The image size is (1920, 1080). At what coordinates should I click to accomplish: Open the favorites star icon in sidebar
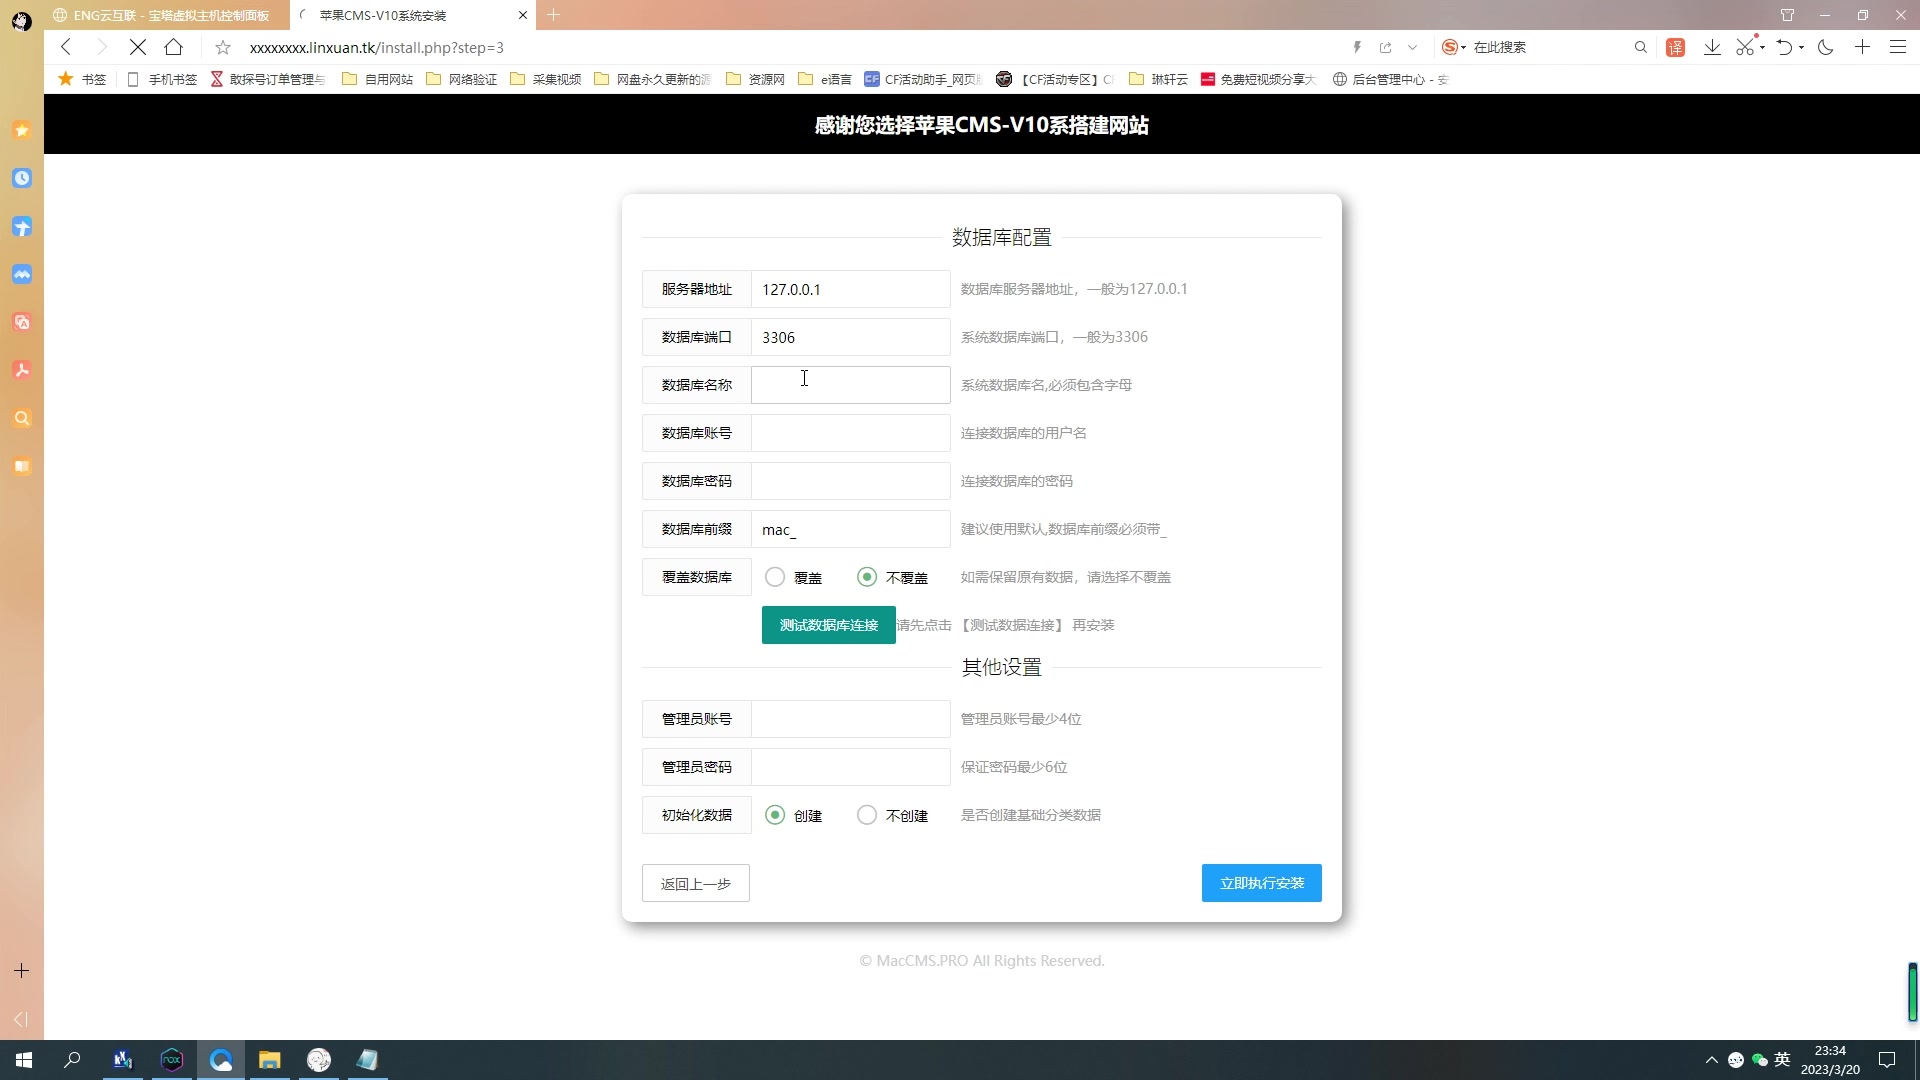(22, 130)
